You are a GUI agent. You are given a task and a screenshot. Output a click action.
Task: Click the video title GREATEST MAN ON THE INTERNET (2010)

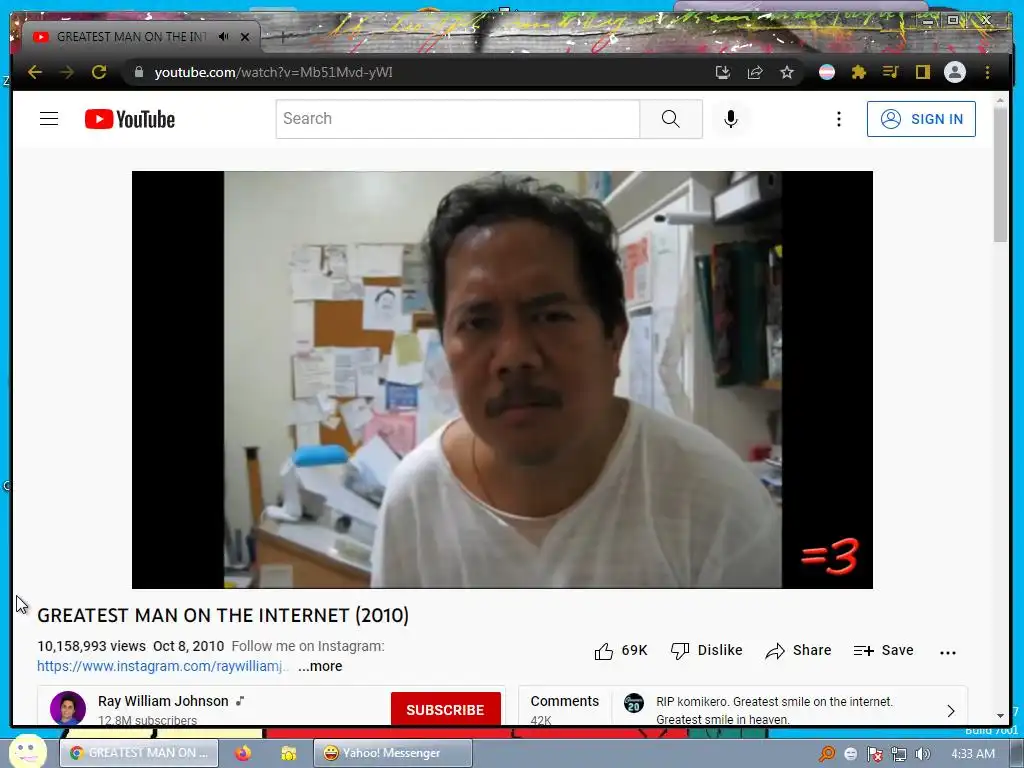coord(223,615)
